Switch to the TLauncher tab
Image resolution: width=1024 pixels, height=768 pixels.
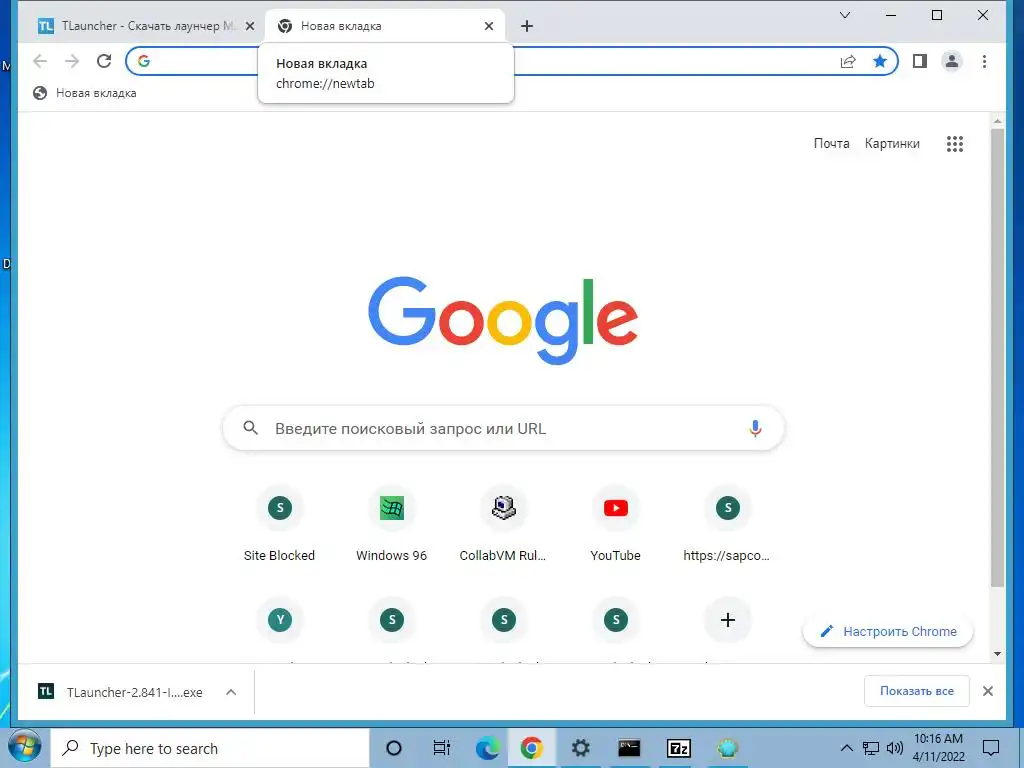tap(146, 26)
